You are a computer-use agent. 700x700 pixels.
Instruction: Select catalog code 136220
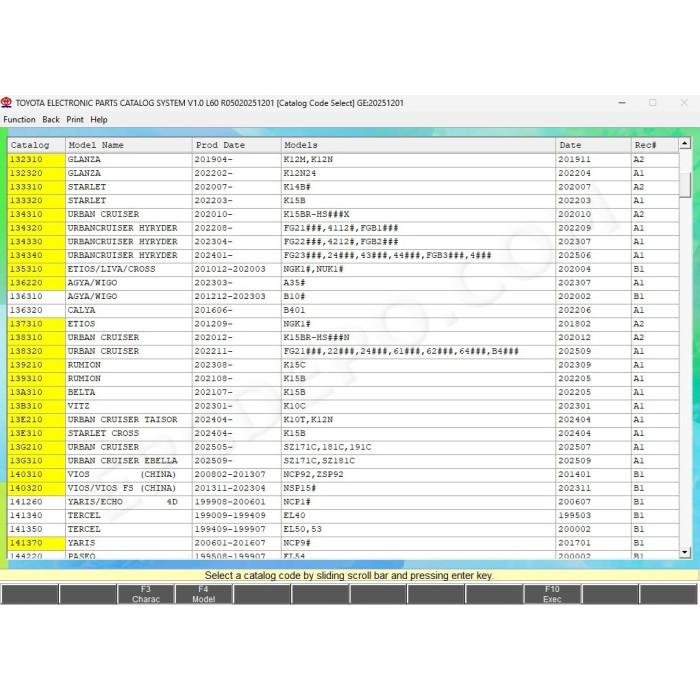click(36, 283)
